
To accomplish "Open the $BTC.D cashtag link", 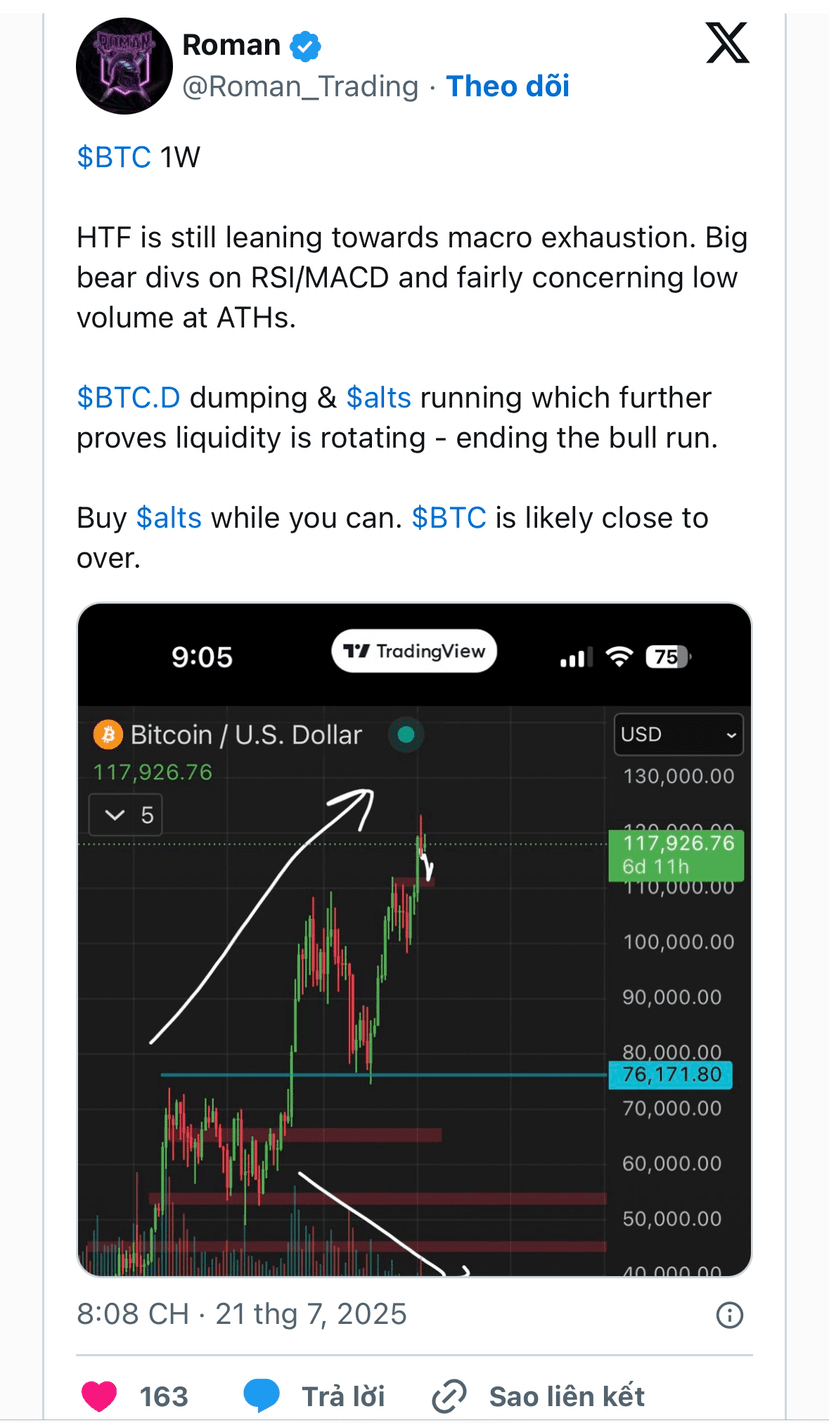I will click(x=129, y=397).
